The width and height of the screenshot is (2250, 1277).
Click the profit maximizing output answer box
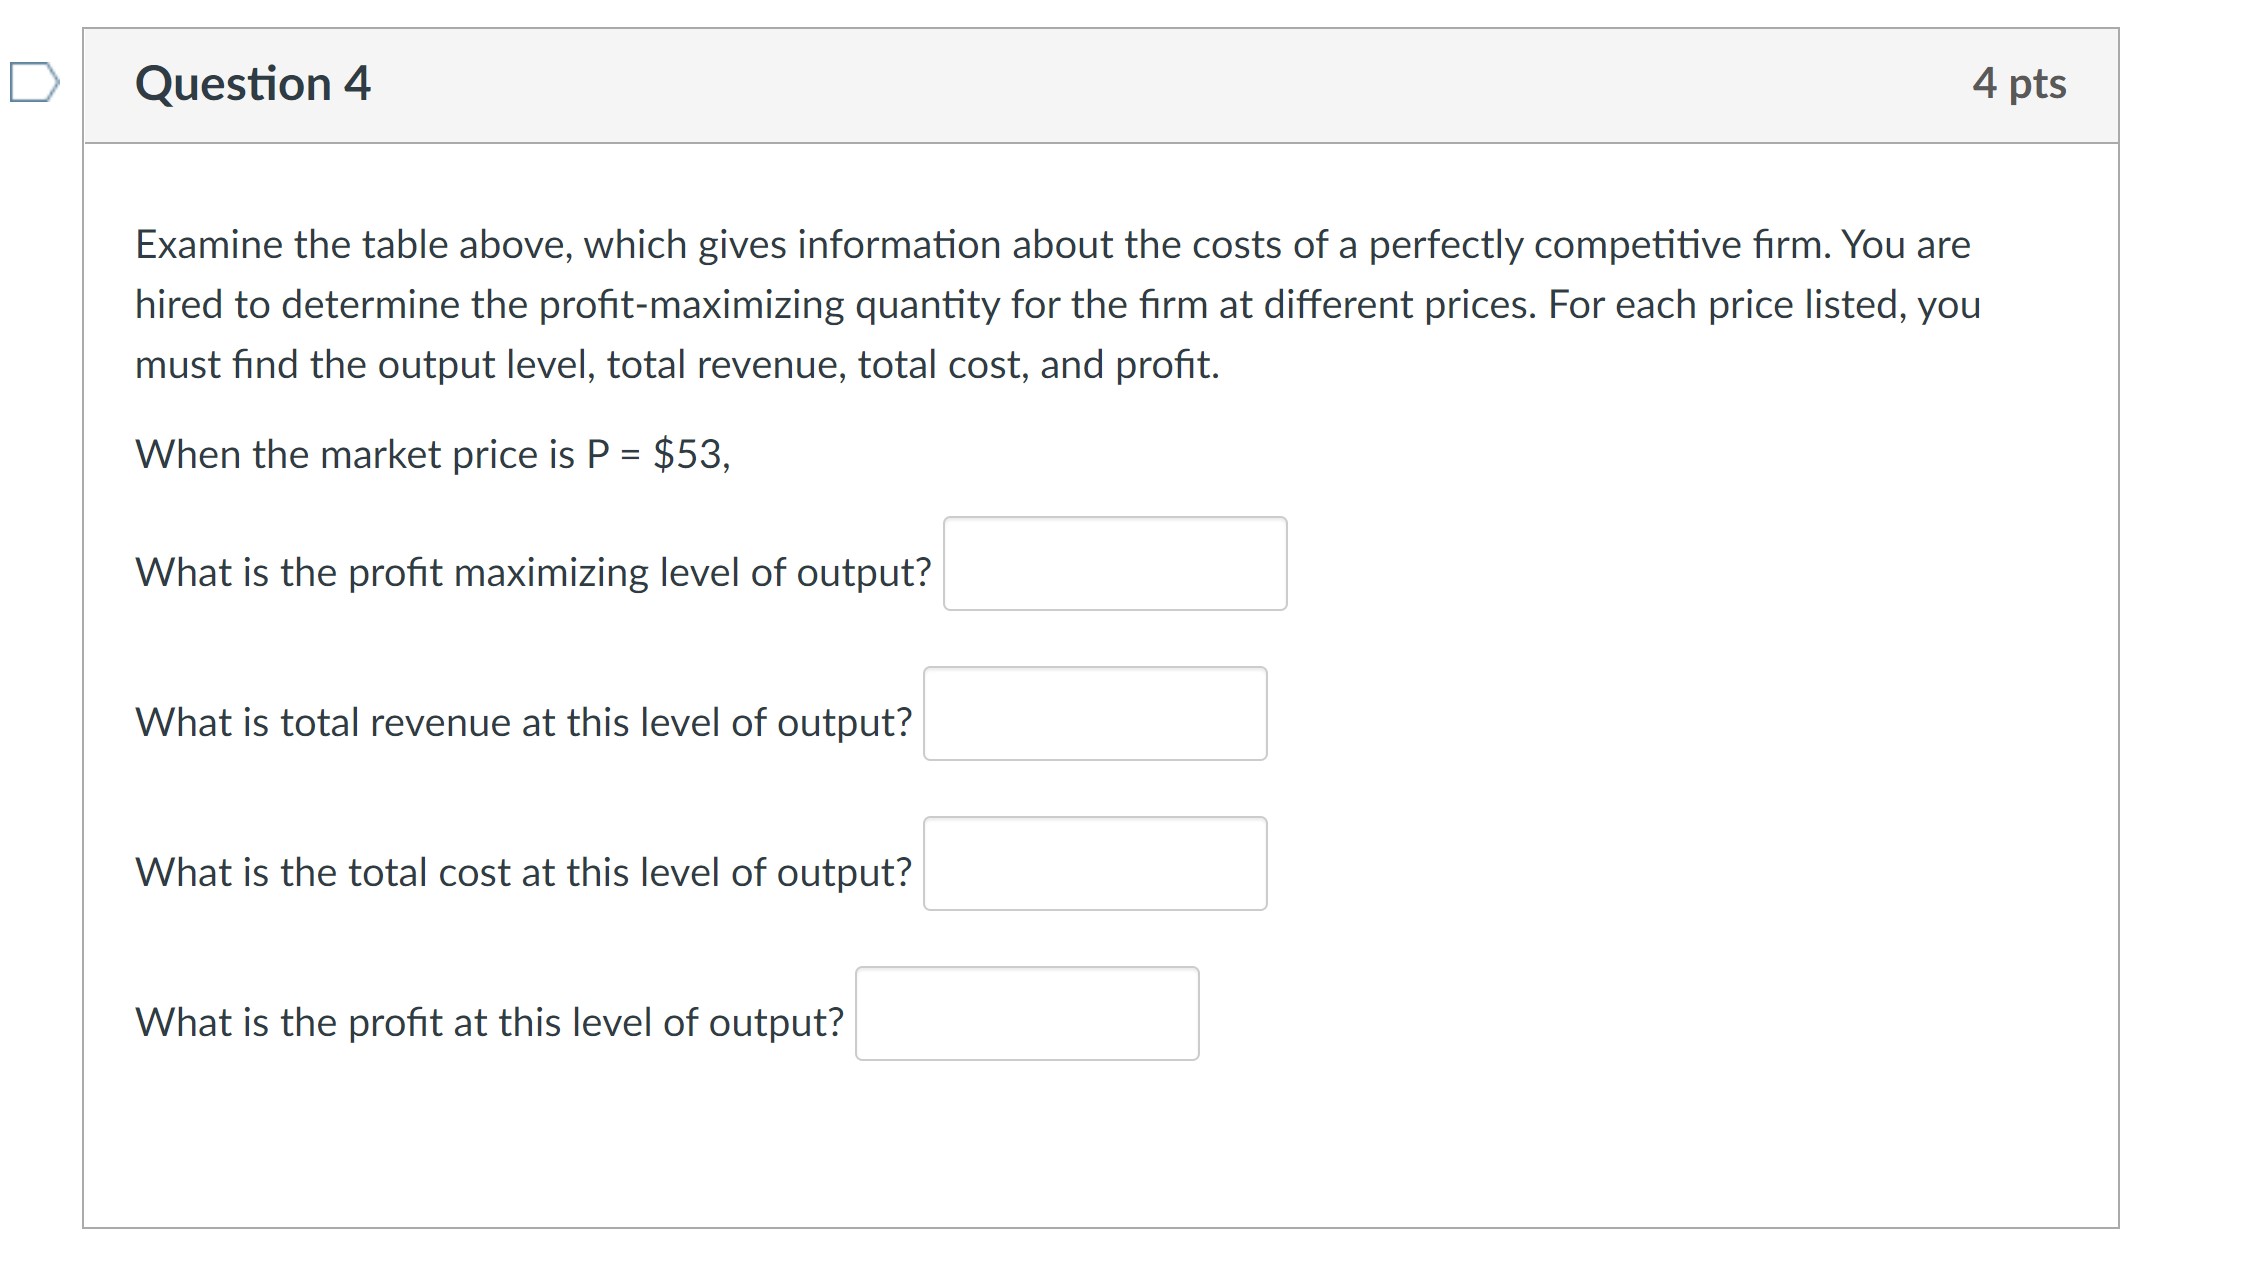tap(1114, 565)
